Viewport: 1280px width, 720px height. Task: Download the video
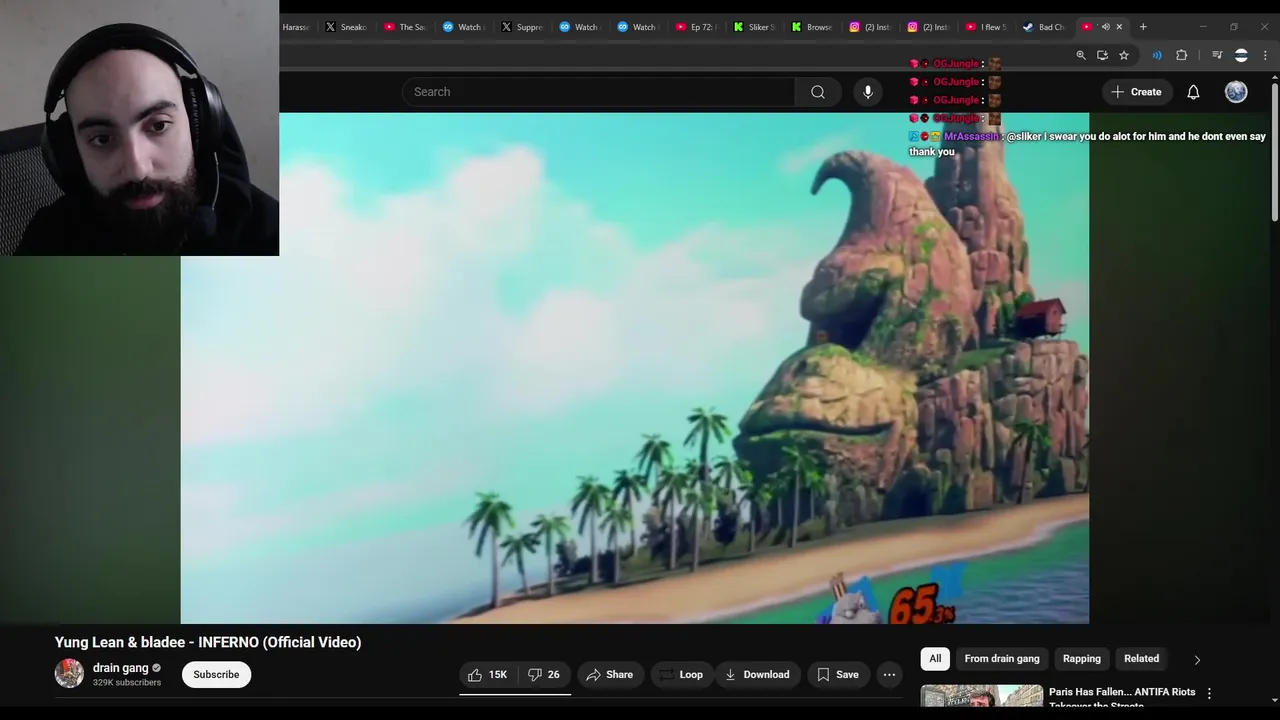[757, 675]
